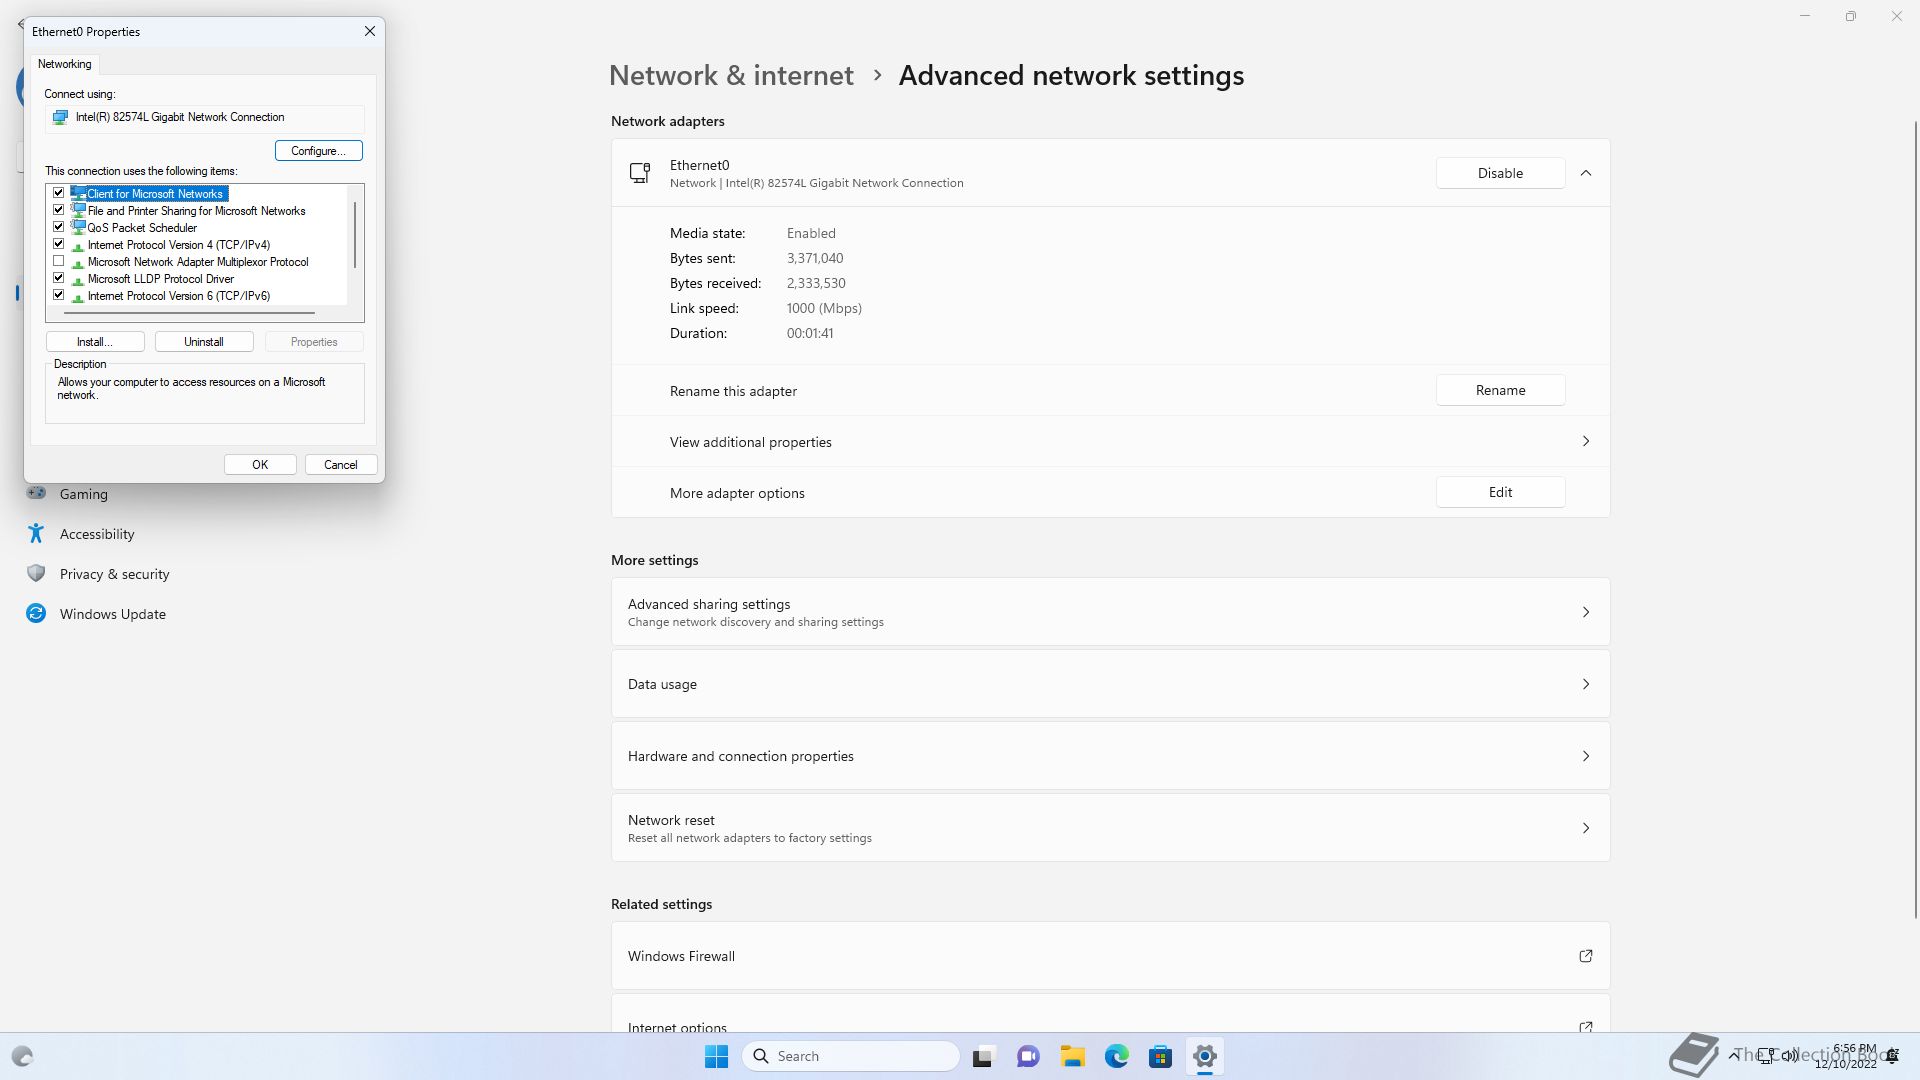Open Network reset page
The image size is (1920, 1080).
click(1110, 828)
